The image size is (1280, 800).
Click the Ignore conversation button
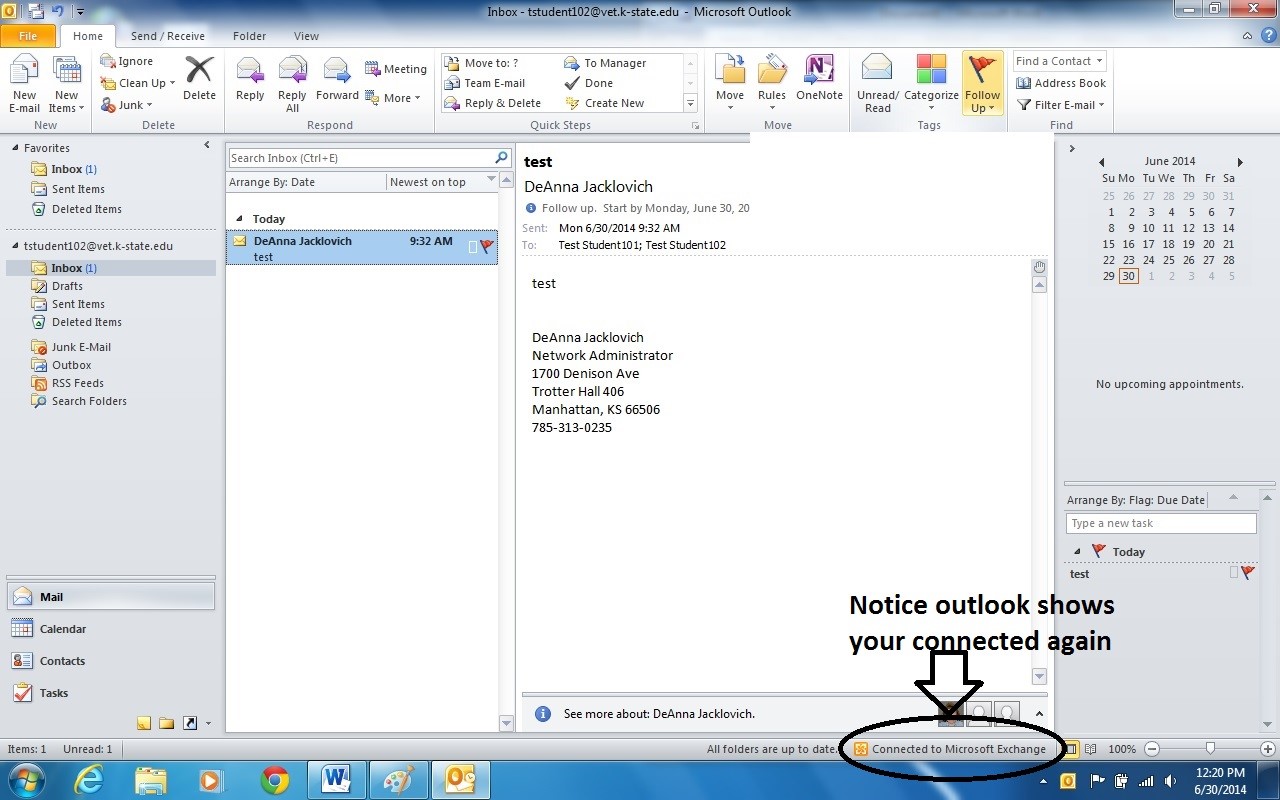127,61
